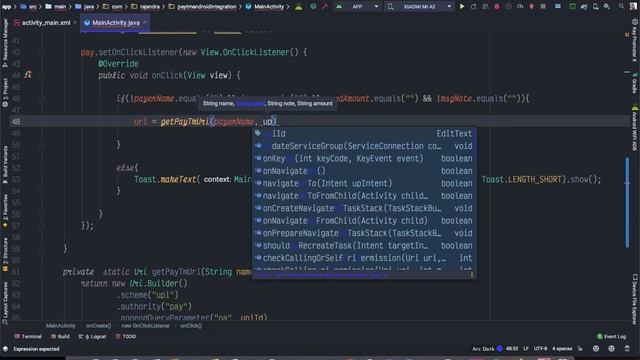Screen dimensions: 640x360
Task: Click the Profile app gauge icon
Action: [520, 7]
